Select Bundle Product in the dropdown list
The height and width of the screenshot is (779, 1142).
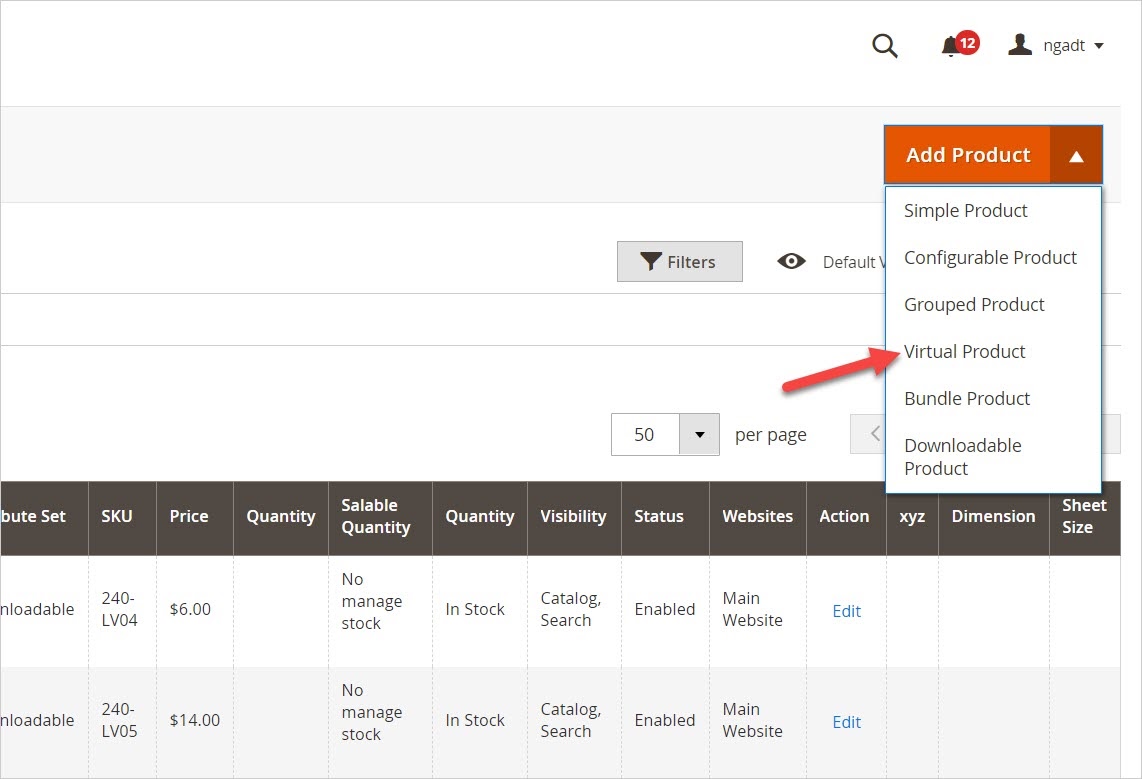[966, 398]
